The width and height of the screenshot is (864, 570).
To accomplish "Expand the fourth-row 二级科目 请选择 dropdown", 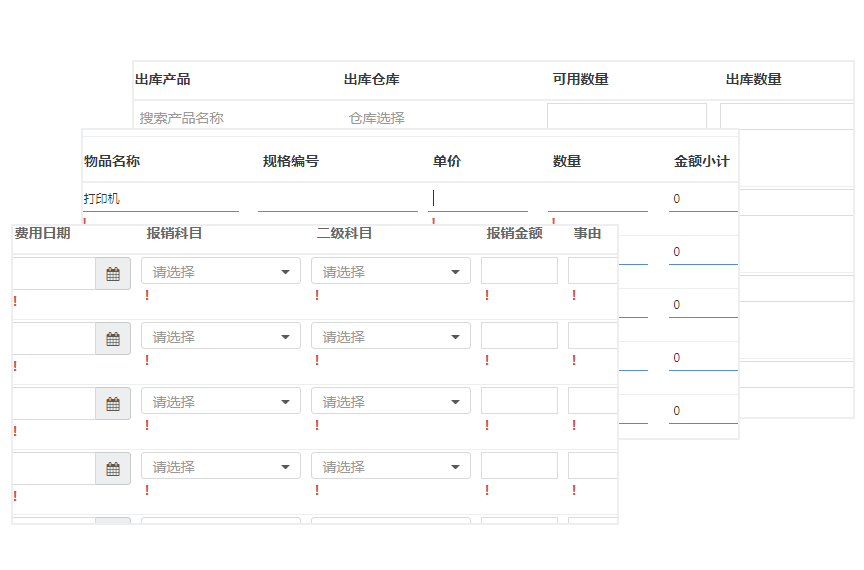I will (x=391, y=466).
